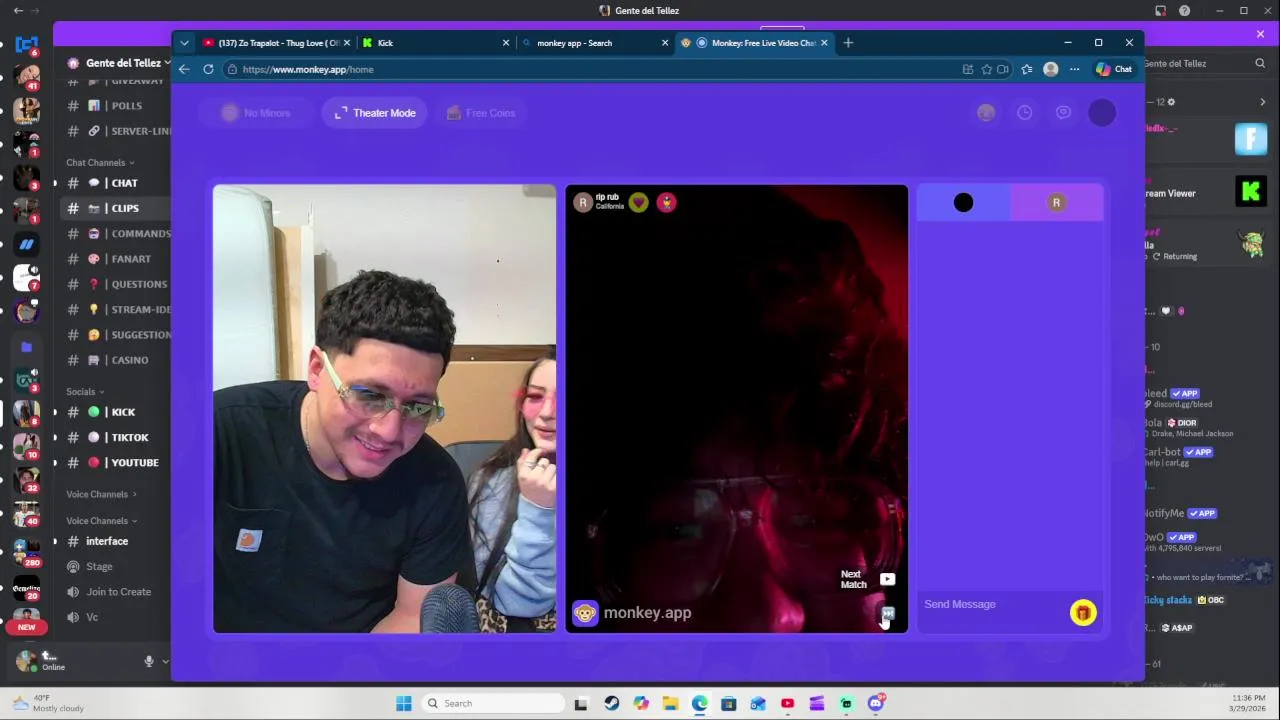The height and width of the screenshot is (720, 1280).
Task: Click the dimmed No Minors button
Action: point(256,113)
